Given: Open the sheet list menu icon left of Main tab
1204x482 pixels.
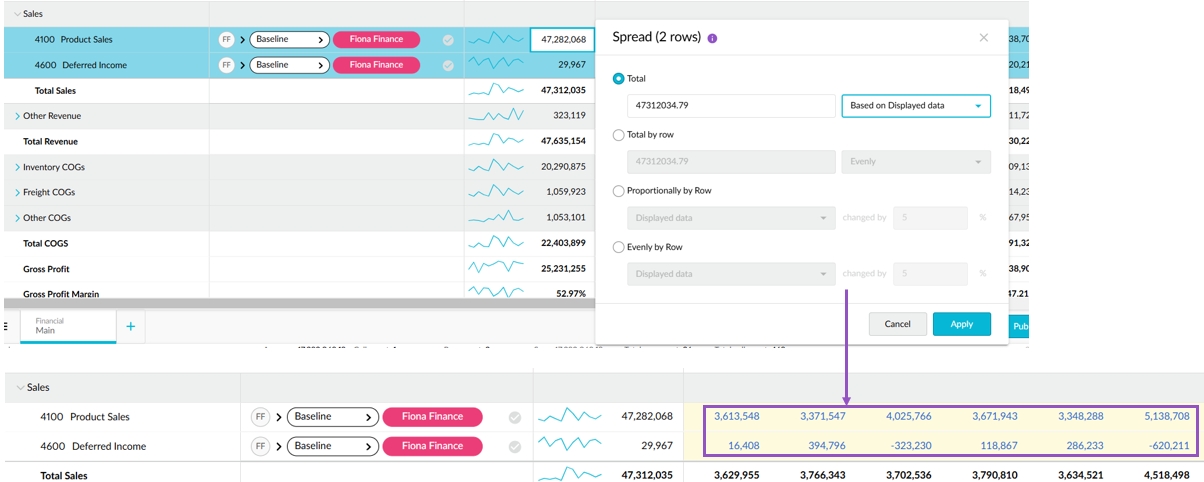Looking at the screenshot, I should pos(6,326).
